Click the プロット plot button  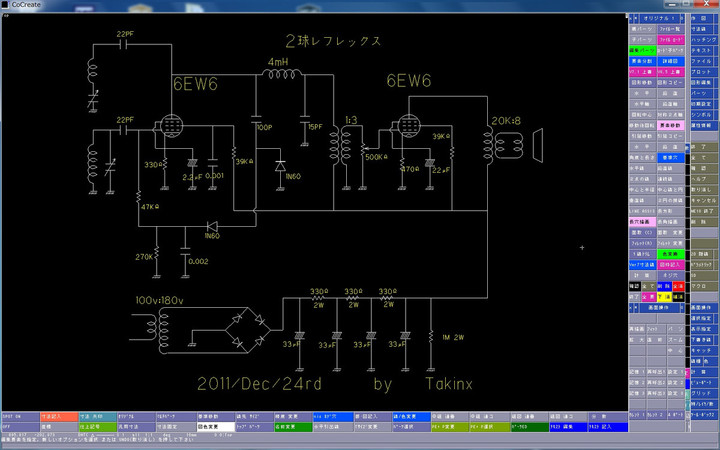[x=703, y=72]
